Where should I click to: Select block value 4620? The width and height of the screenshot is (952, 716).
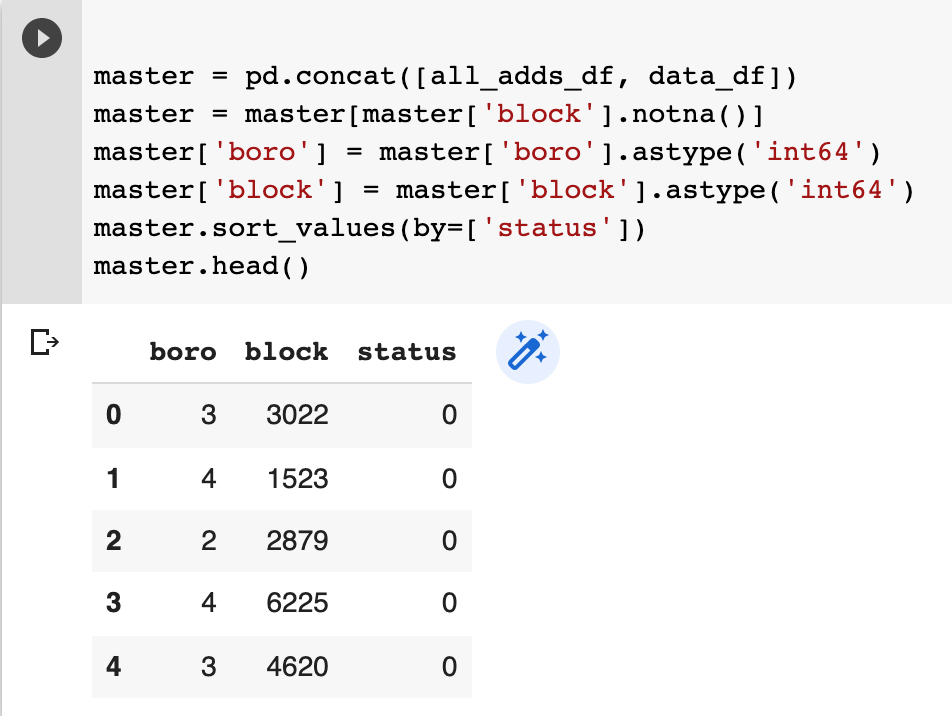pos(298,666)
